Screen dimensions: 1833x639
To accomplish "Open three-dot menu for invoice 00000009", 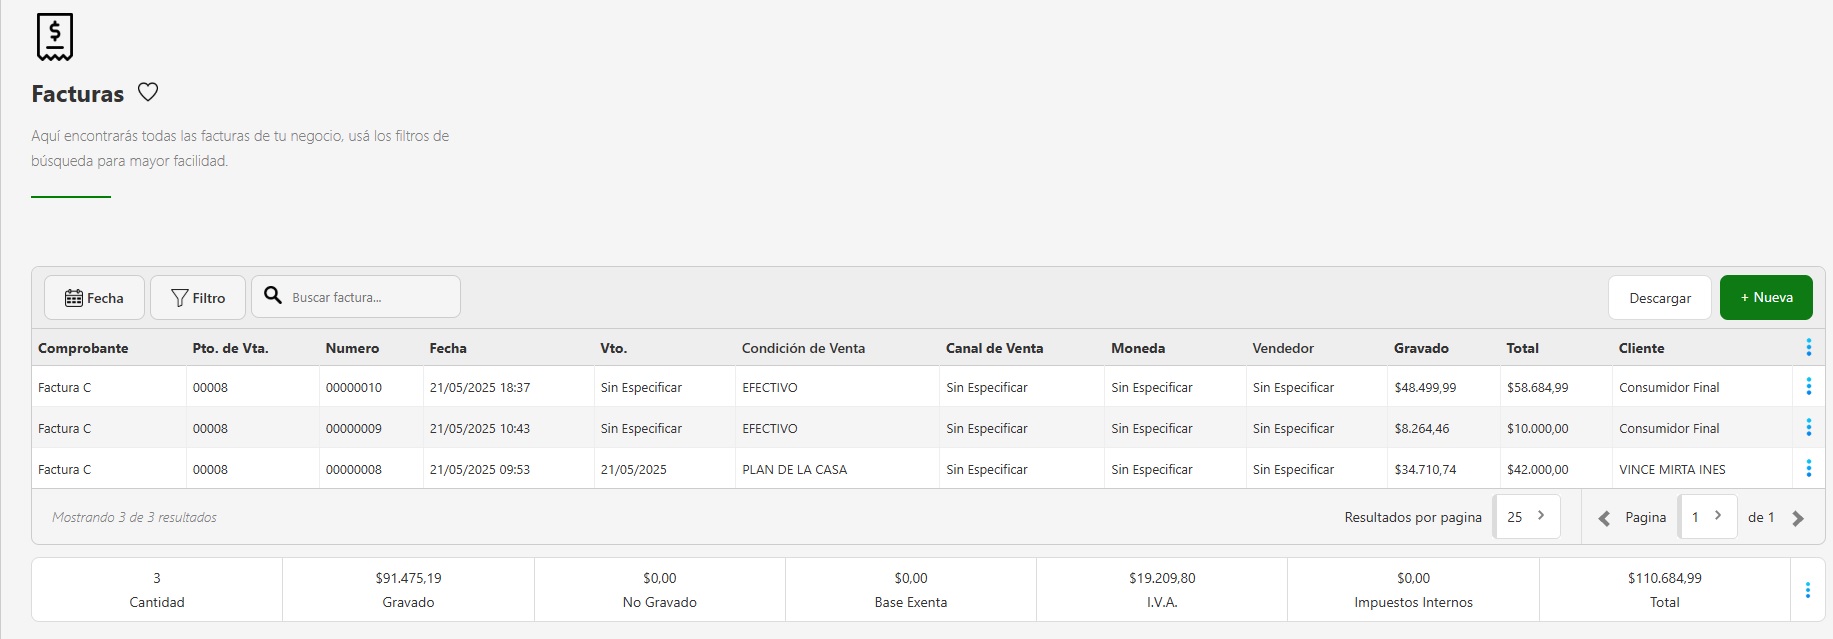I will click(x=1808, y=427).
